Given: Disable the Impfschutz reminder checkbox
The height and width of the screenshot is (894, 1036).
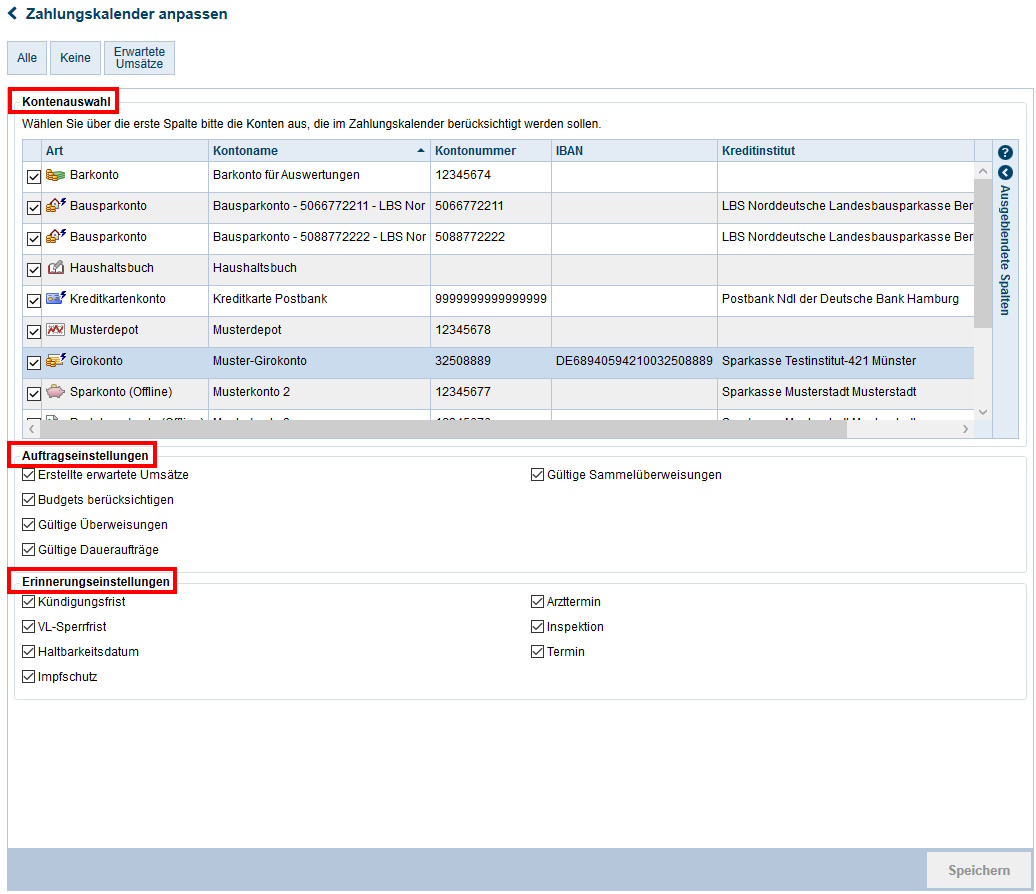Looking at the screenshot, I should pos(29,677).
